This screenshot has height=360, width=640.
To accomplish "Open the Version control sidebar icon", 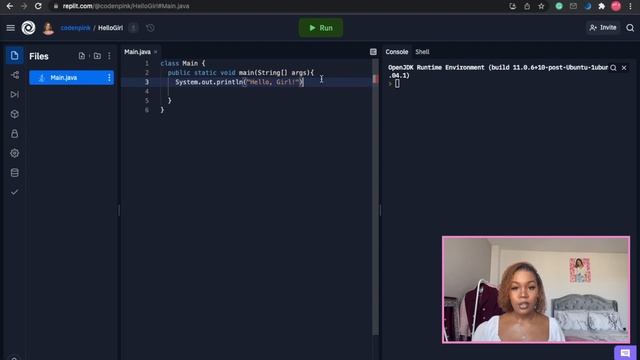I will 15,75.
